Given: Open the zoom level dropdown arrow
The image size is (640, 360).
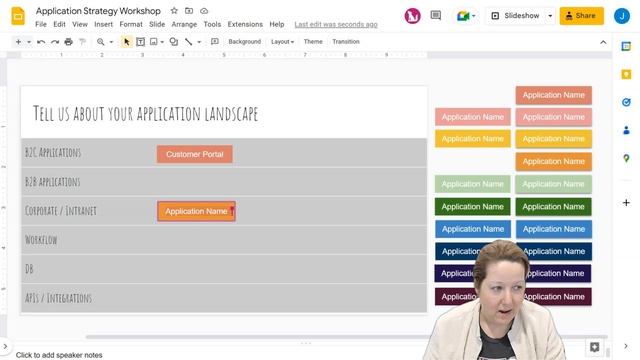Looking at the screenshot, I should tap(111, 42).
